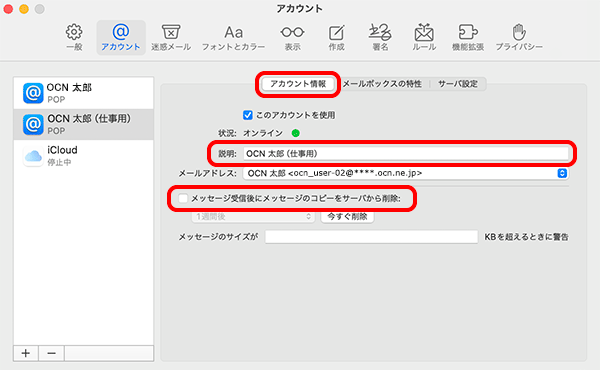Open the プライバシー privacy pane
Screen dimensions: 600x370
[x=519, y=37]
